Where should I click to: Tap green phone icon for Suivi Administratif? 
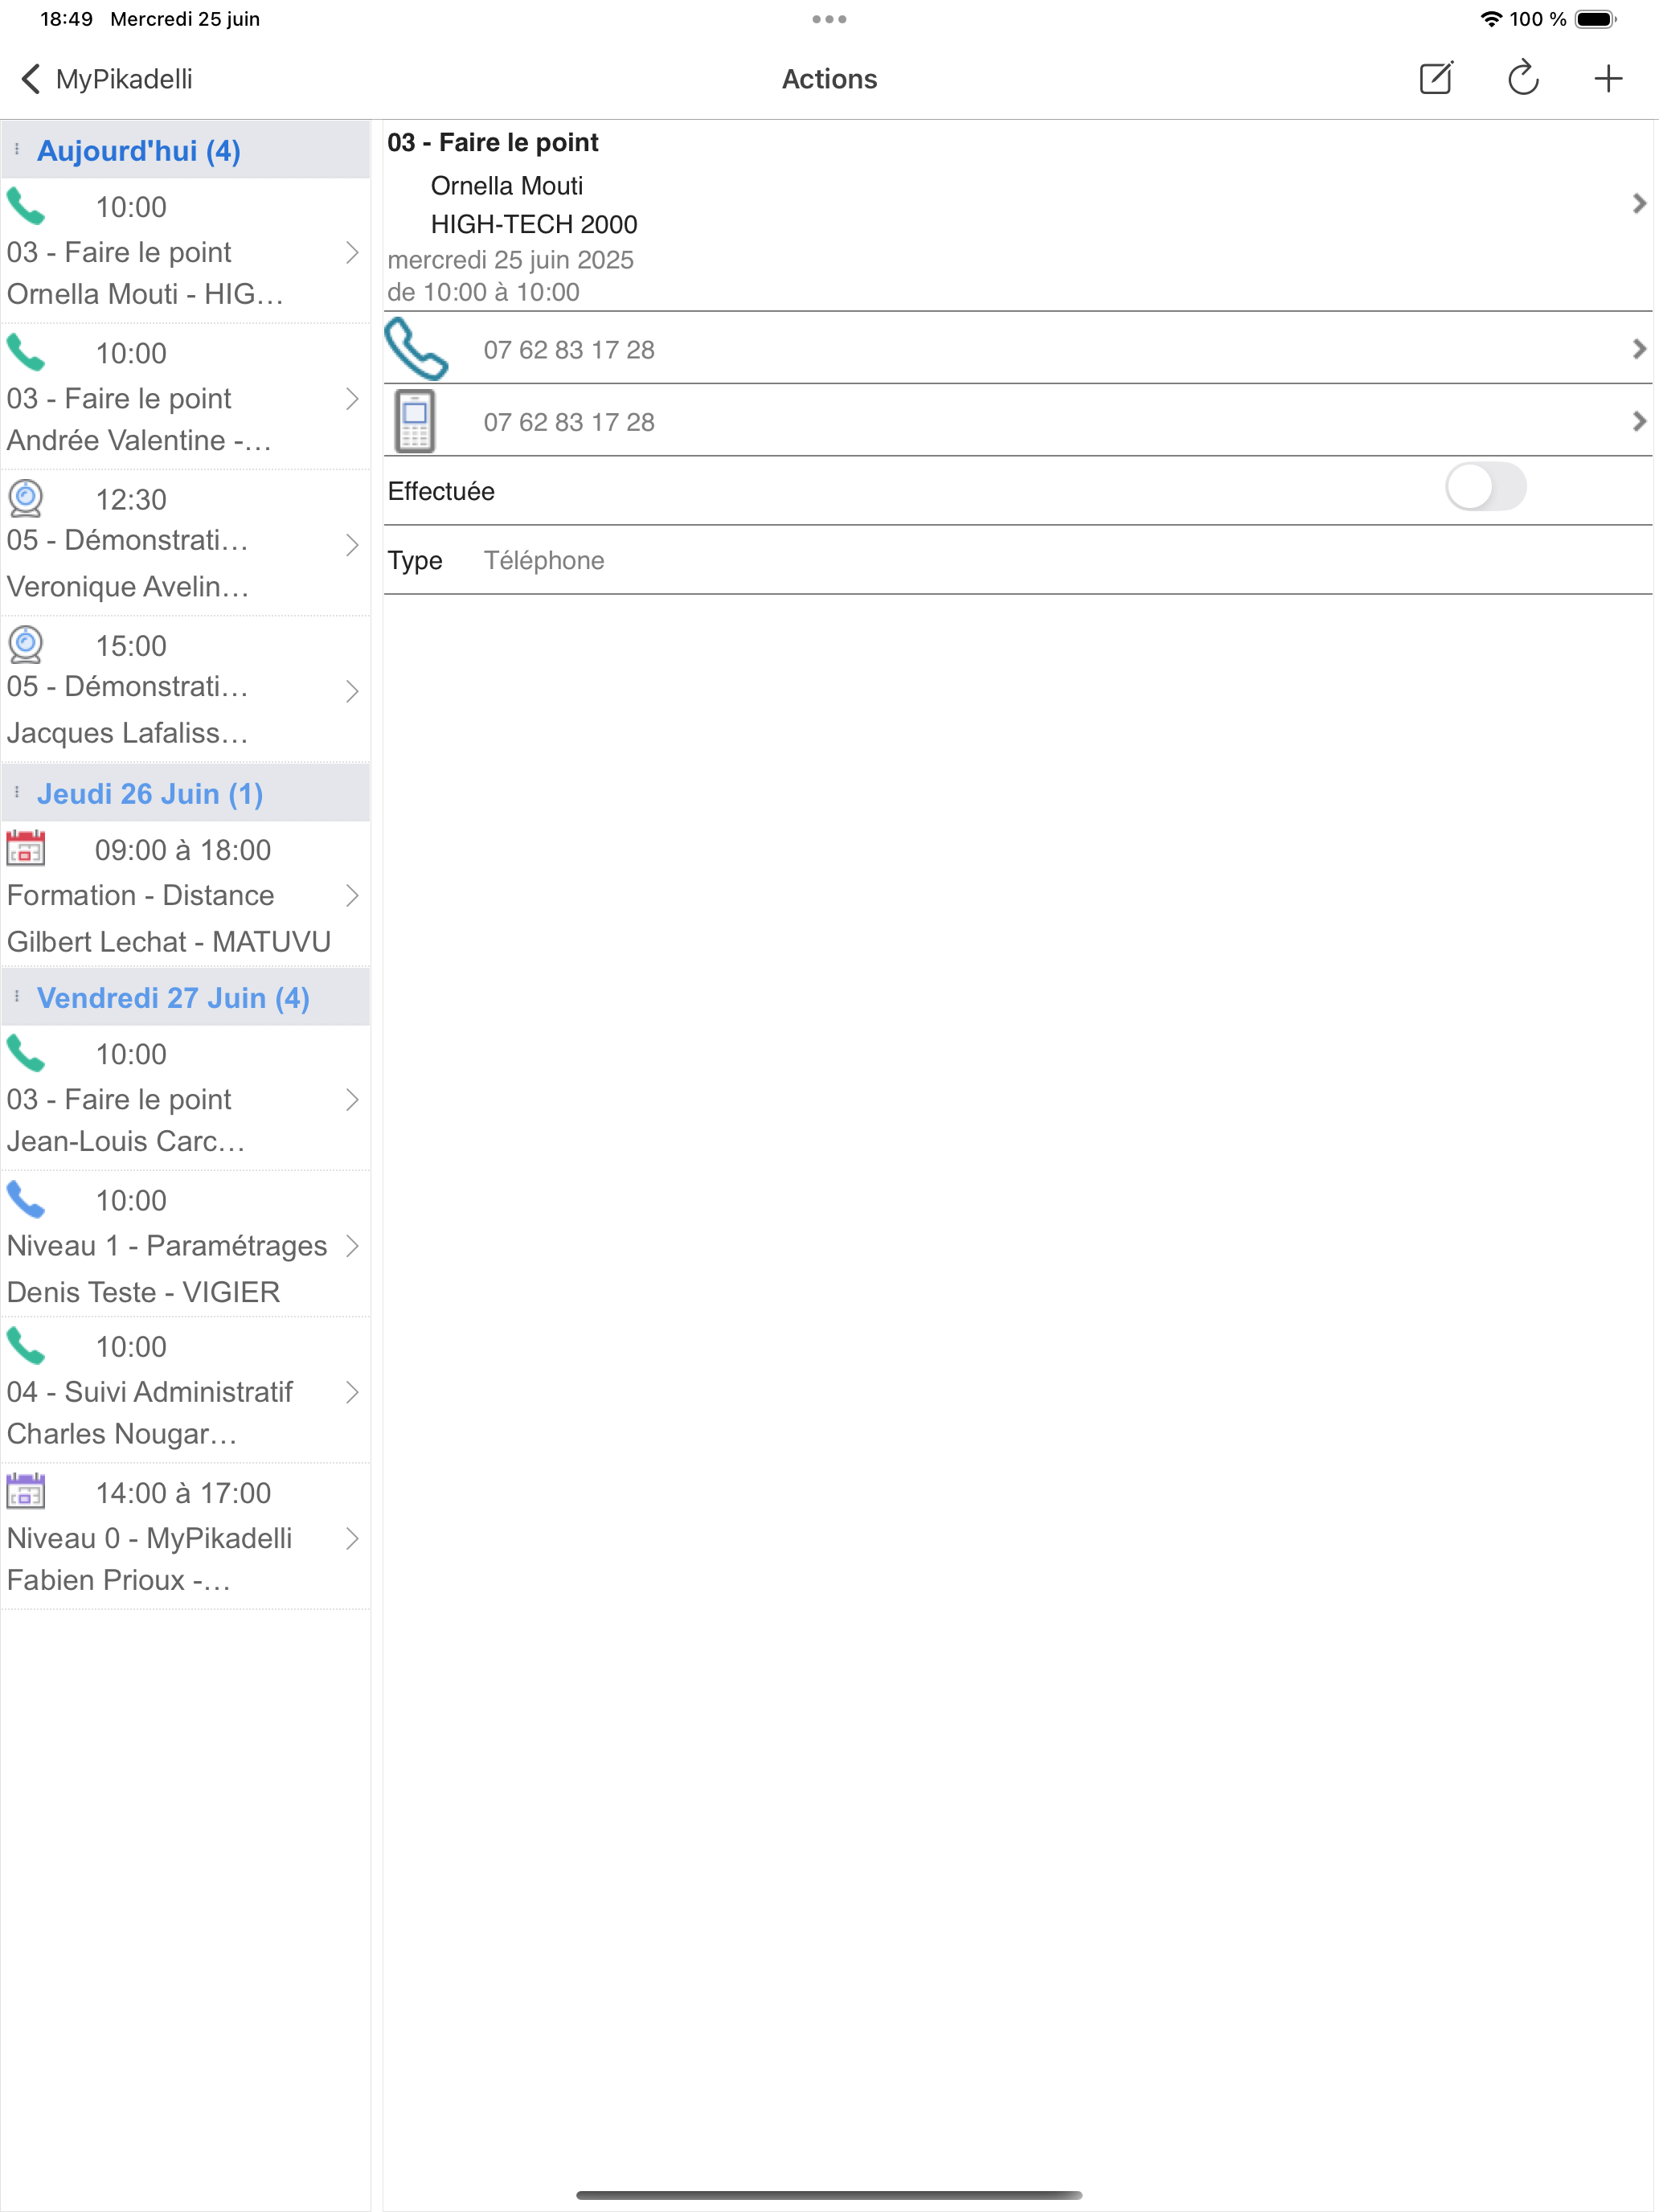(x=26, y=1346)
